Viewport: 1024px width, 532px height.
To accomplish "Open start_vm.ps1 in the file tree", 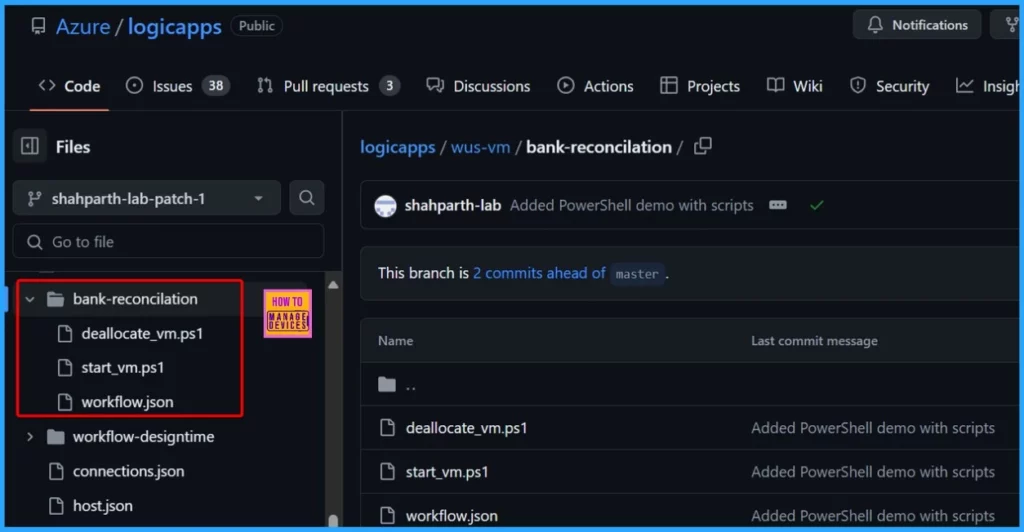I will 122,368.
